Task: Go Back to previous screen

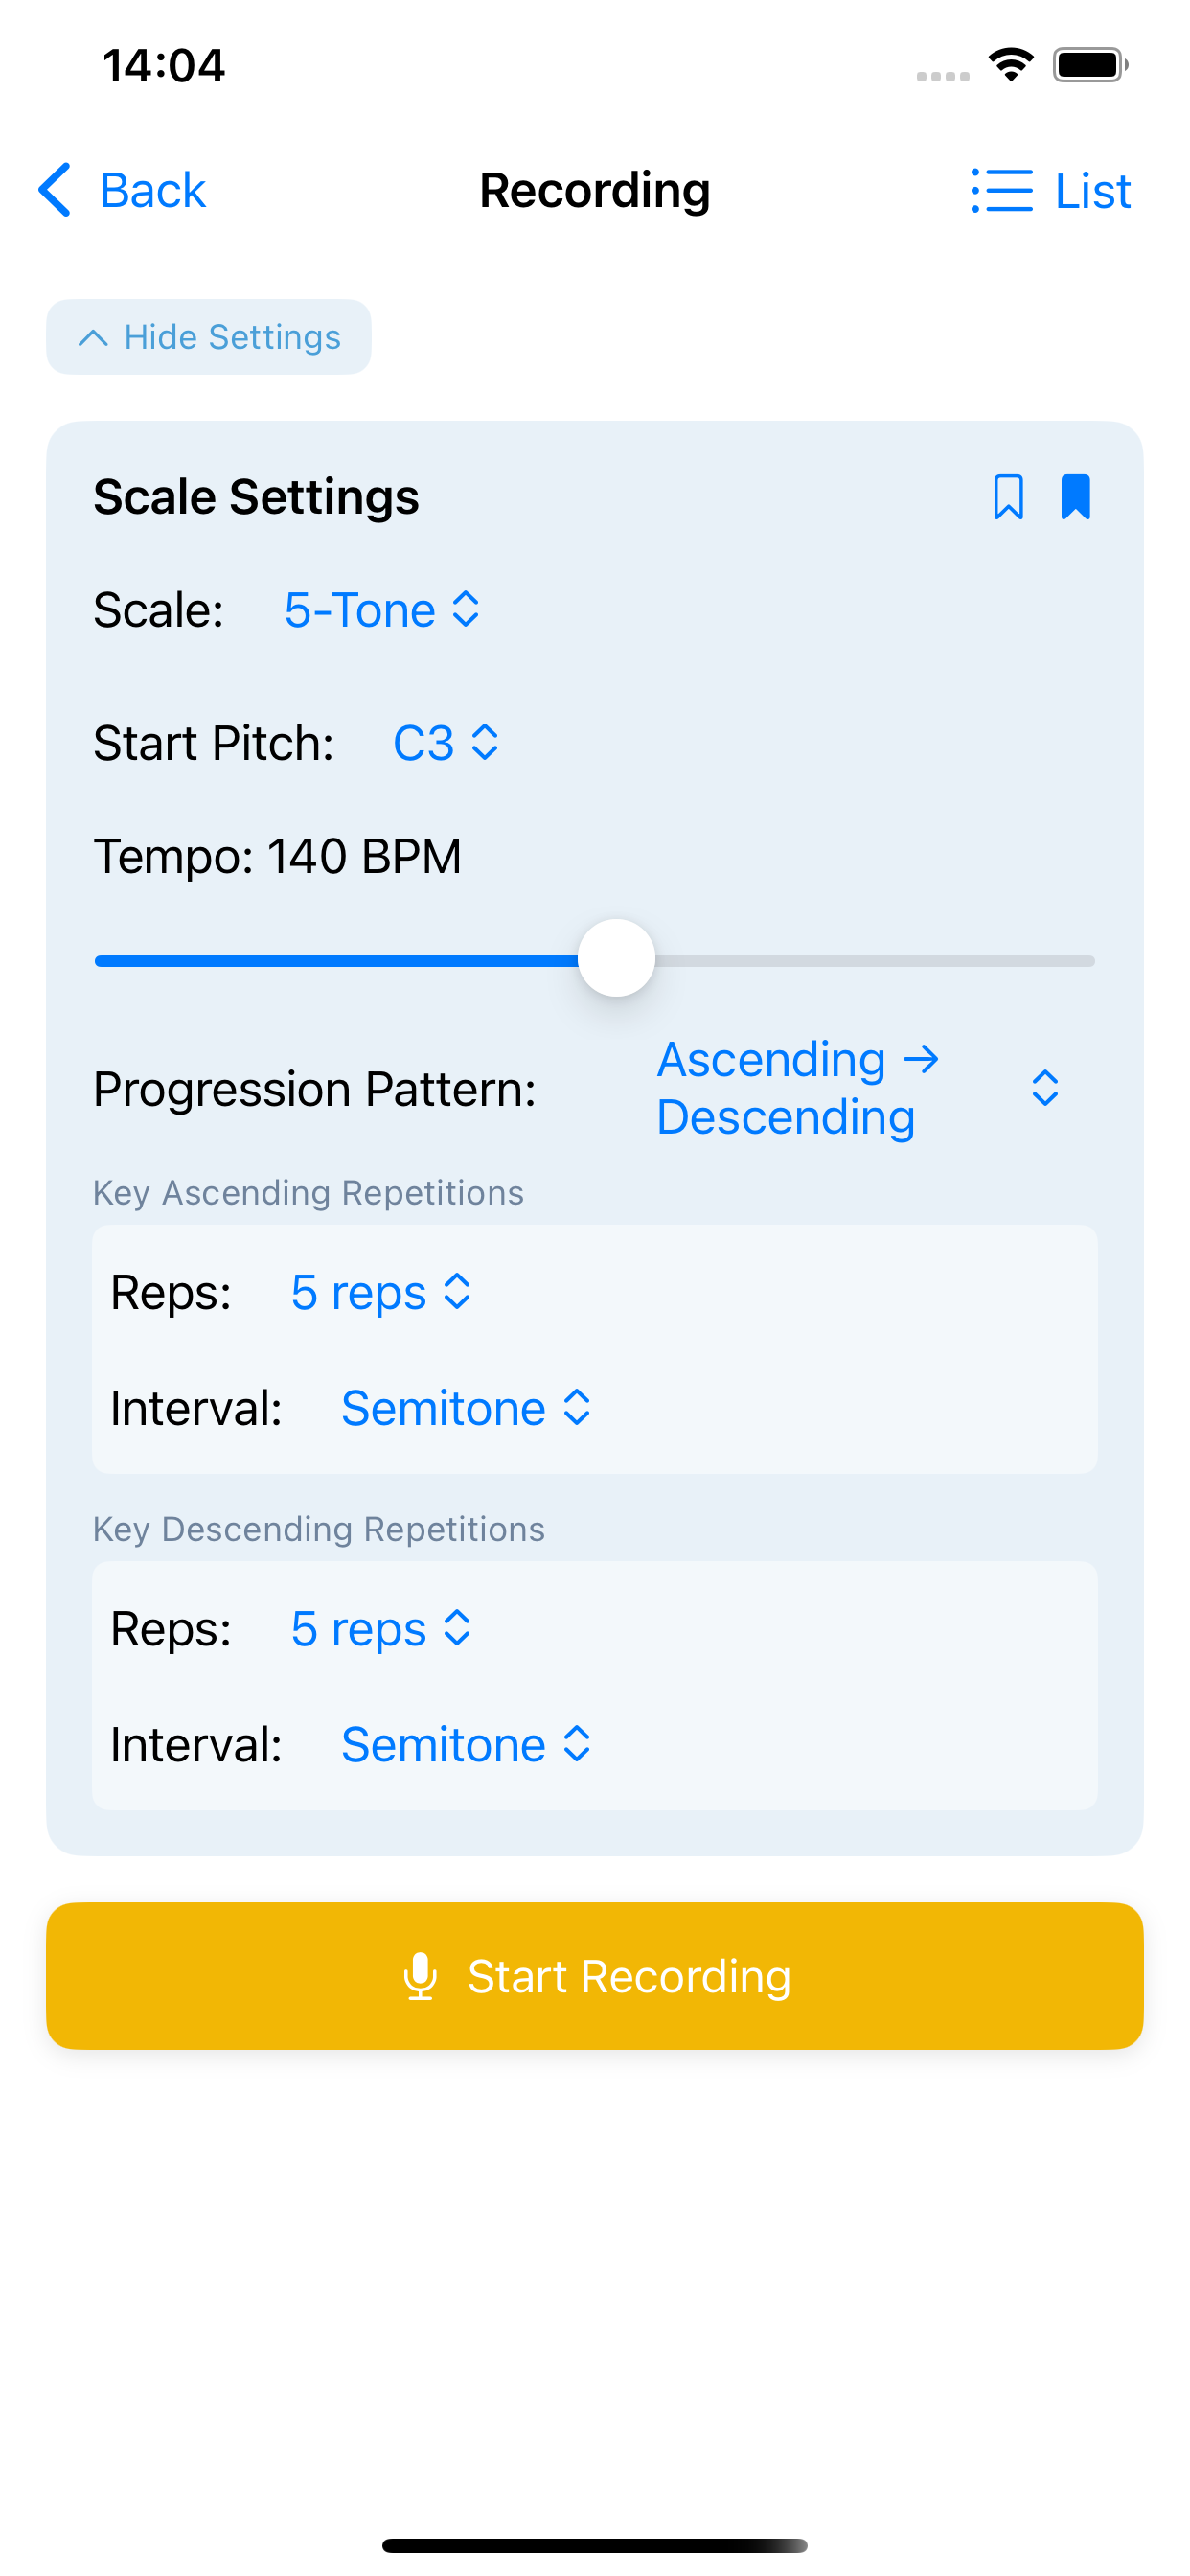Action: (x=152, y=190)
